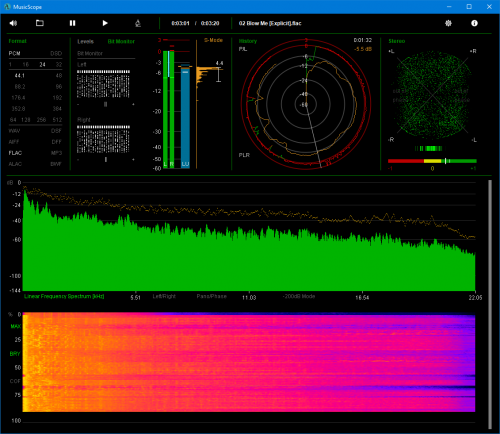Mute audio with the speaker icon
The width and height of the screenshot is (500, 434).
[13, 23]
